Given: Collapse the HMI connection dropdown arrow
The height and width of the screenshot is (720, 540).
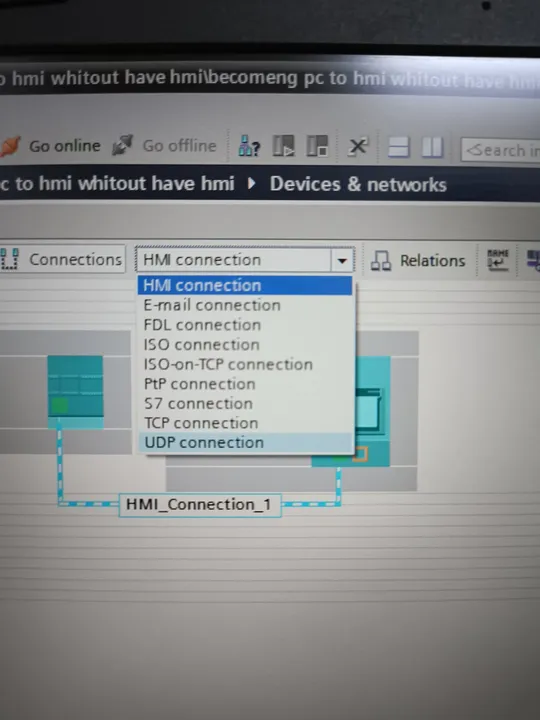Looking at the screenshot, I should (x=342, y=260).
